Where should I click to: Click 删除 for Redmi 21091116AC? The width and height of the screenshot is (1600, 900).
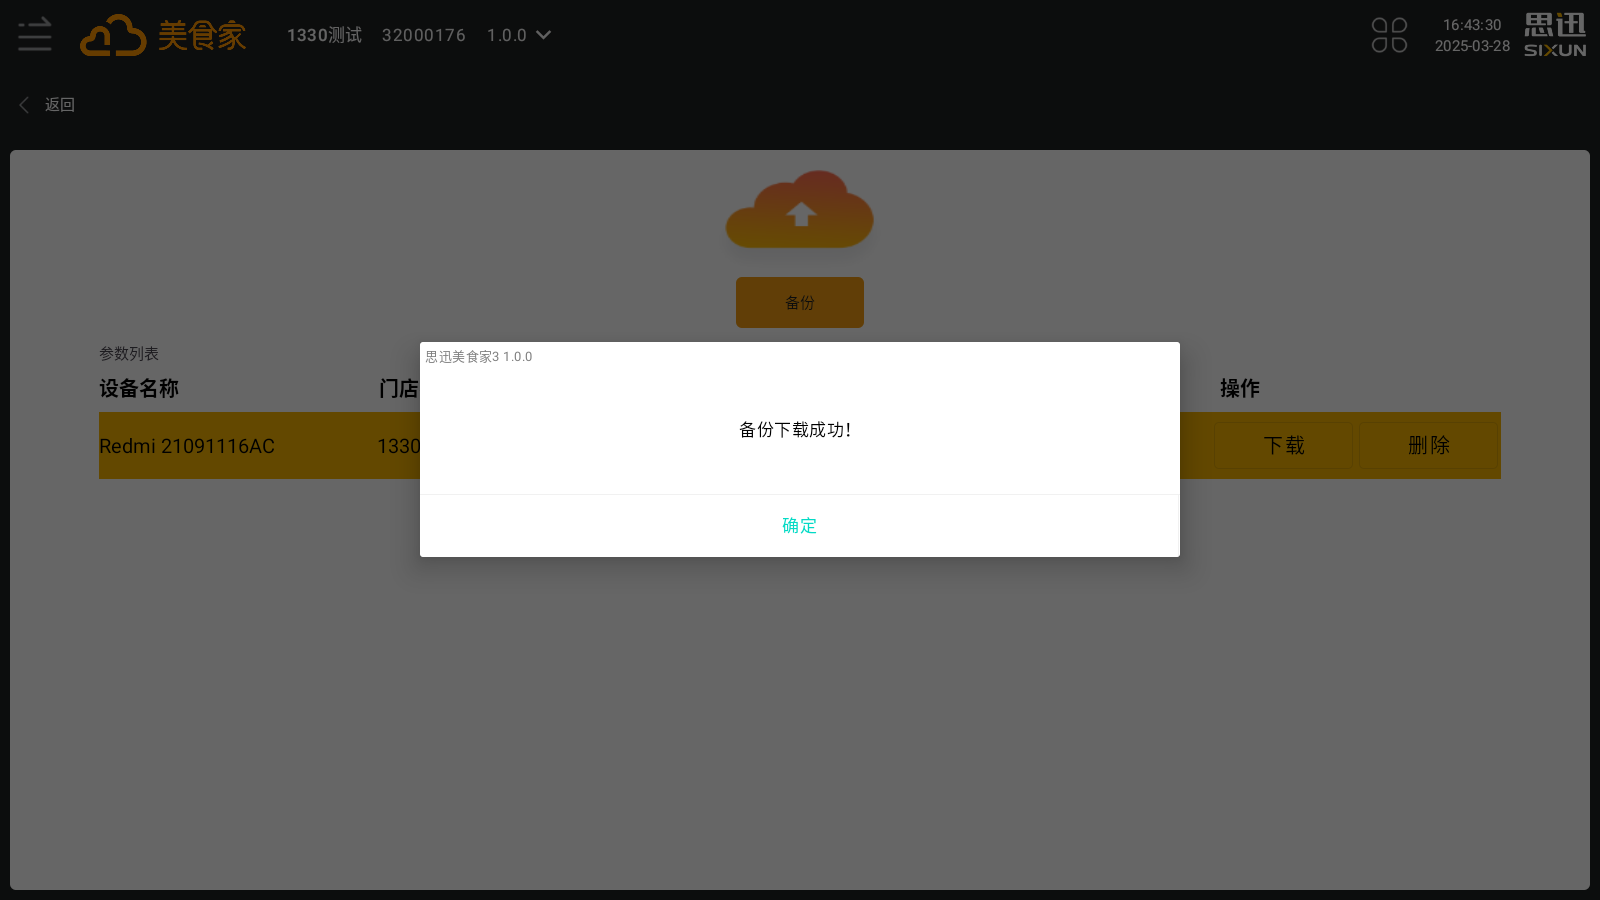pos(1429,445)
